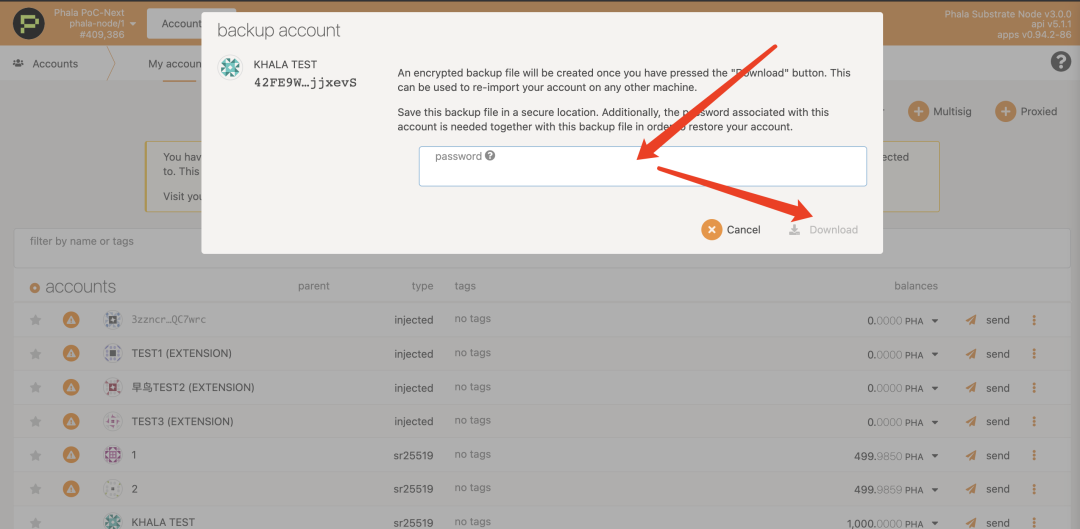Click the Download button
The image size is (1080, 529).
(x=823, y=230)
